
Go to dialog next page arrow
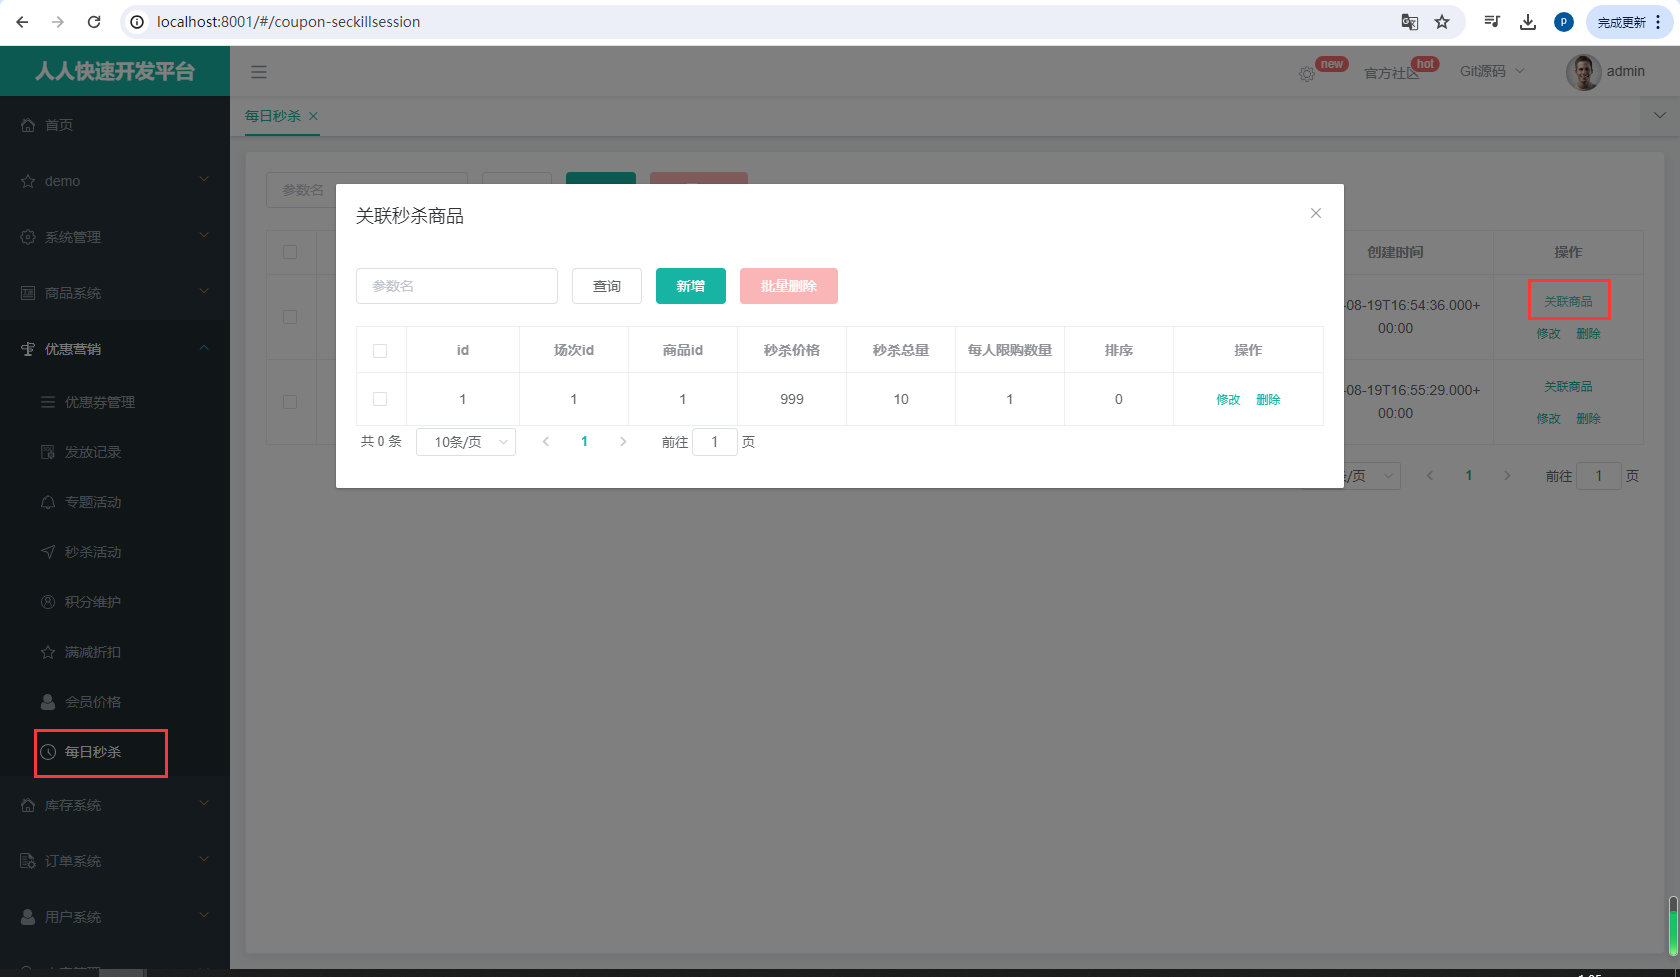(623, 442)
